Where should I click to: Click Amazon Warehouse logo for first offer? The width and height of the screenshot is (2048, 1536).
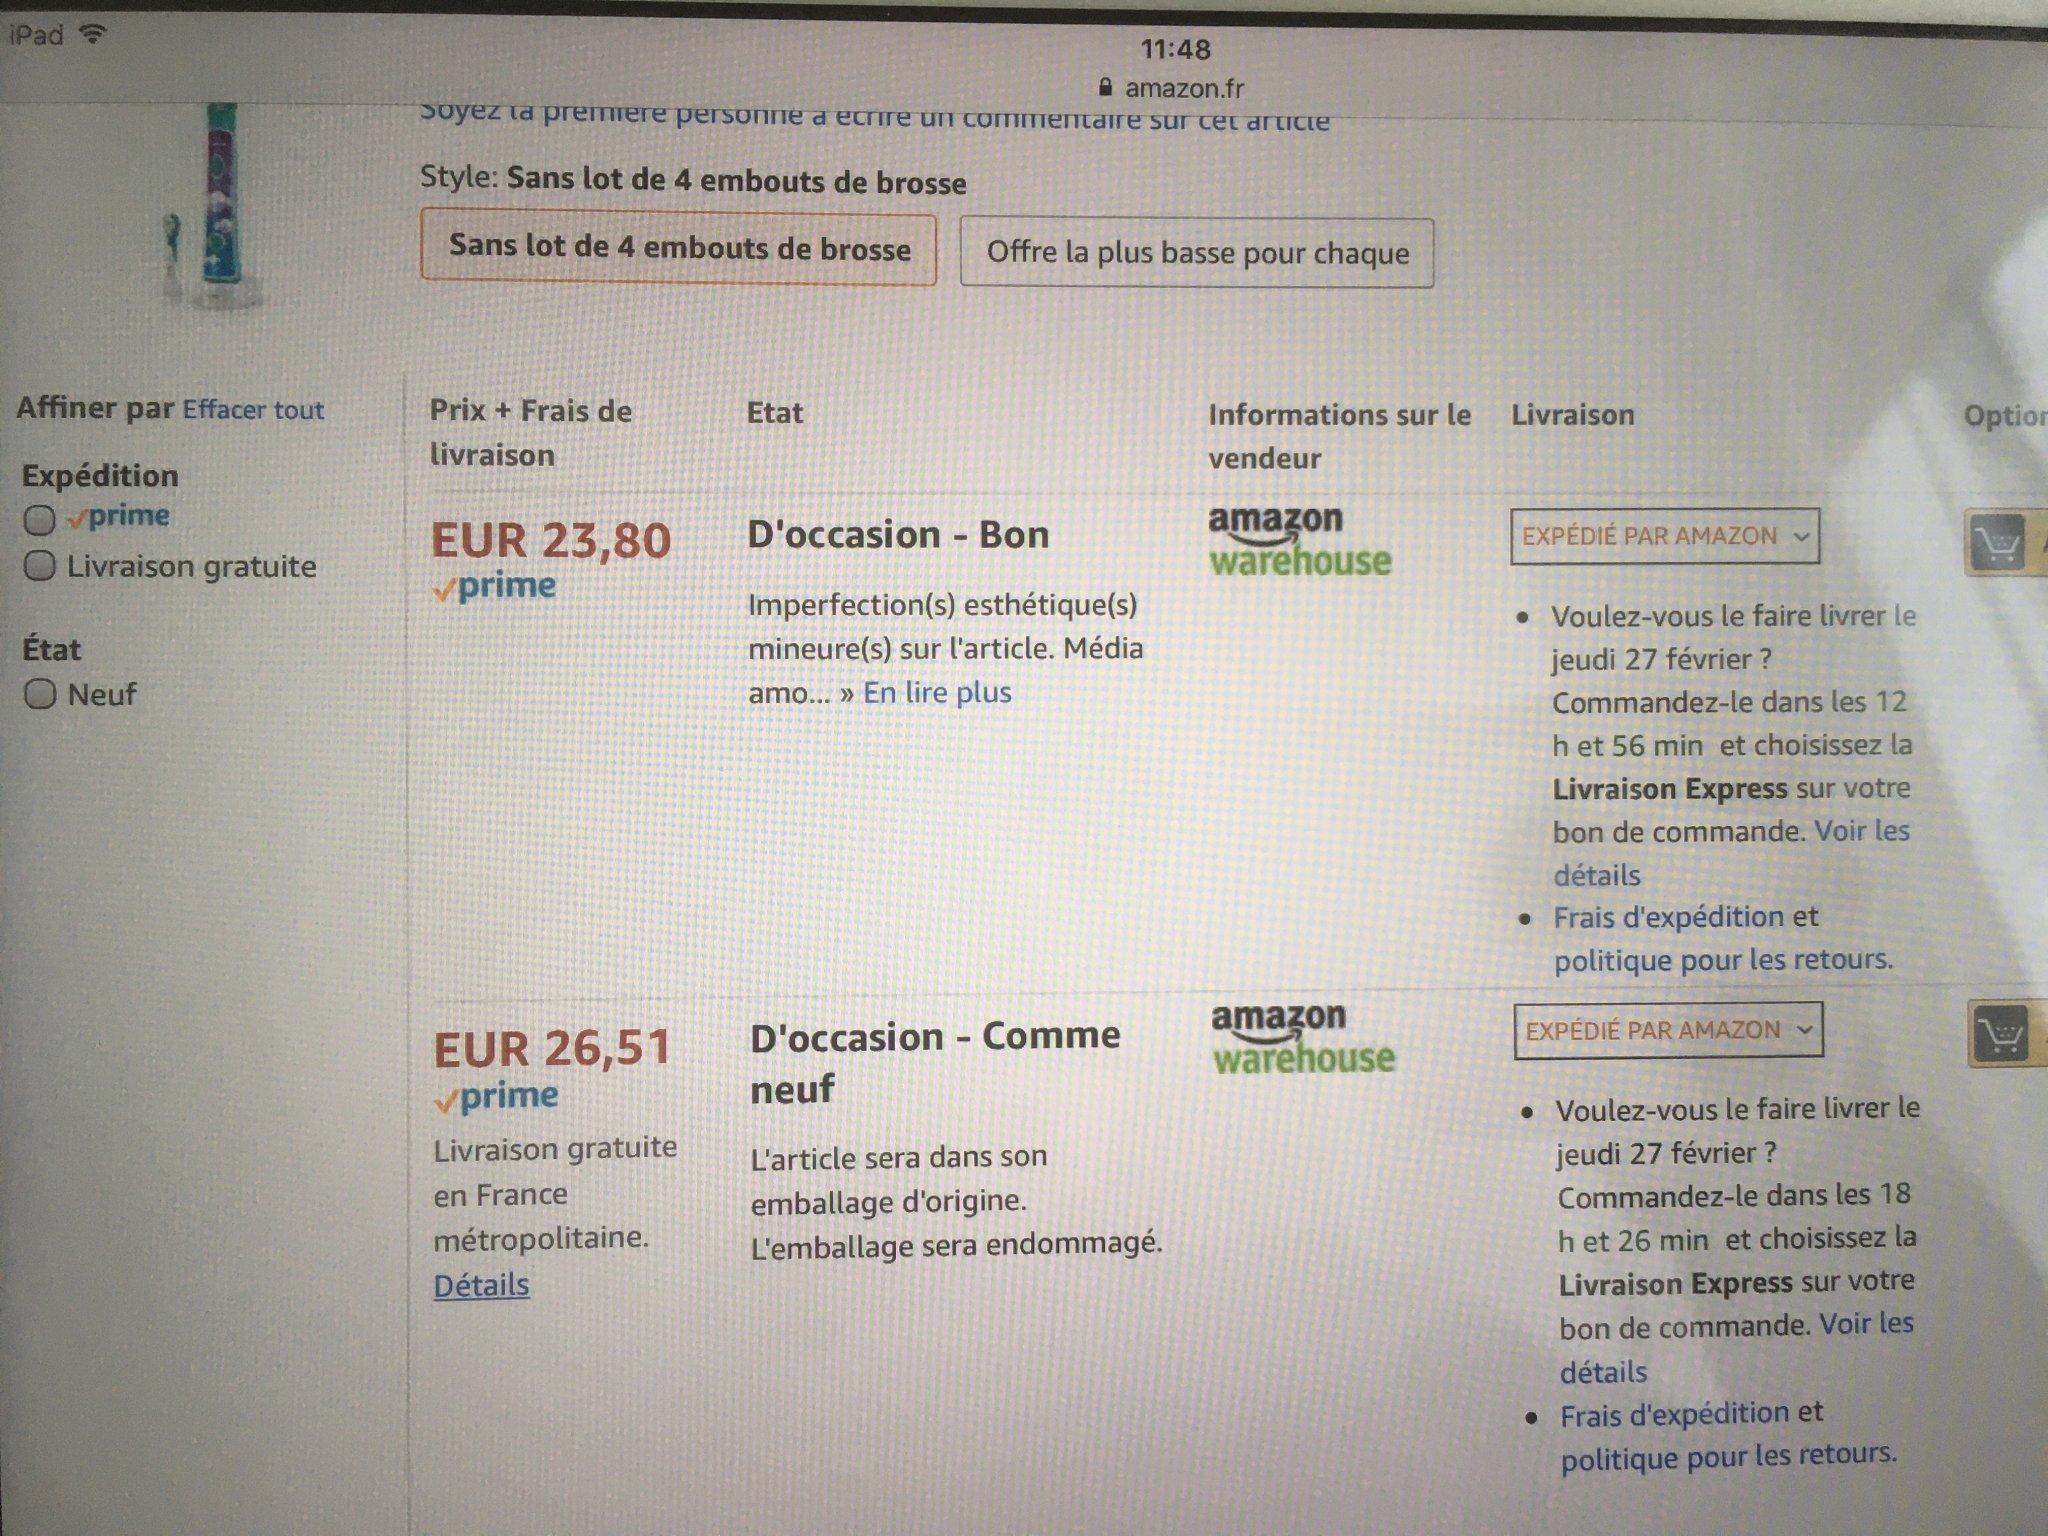point(1299,541)
